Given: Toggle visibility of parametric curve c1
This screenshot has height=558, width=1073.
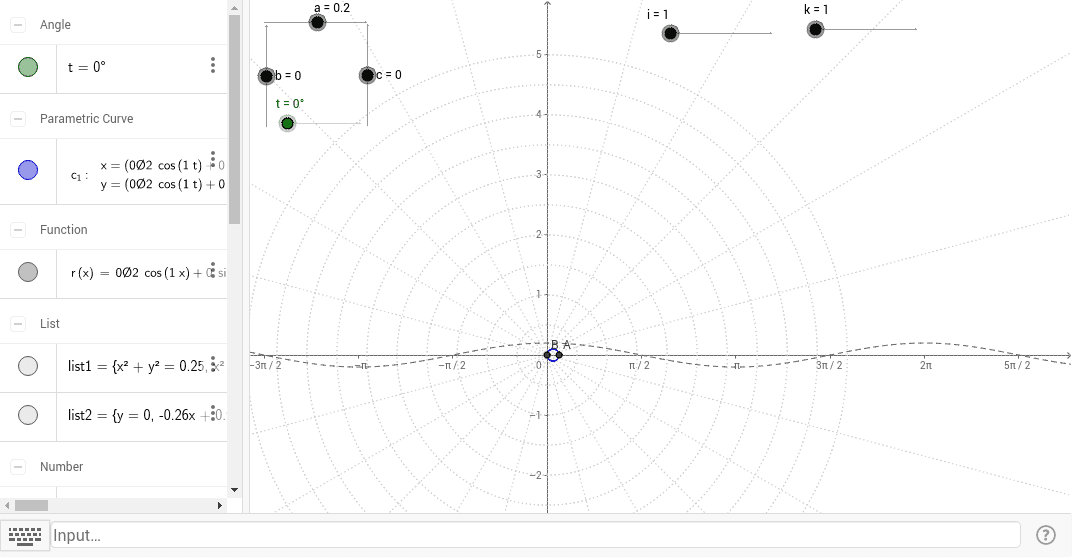Looking at the screenshot, I should click(x=28, y=170).
